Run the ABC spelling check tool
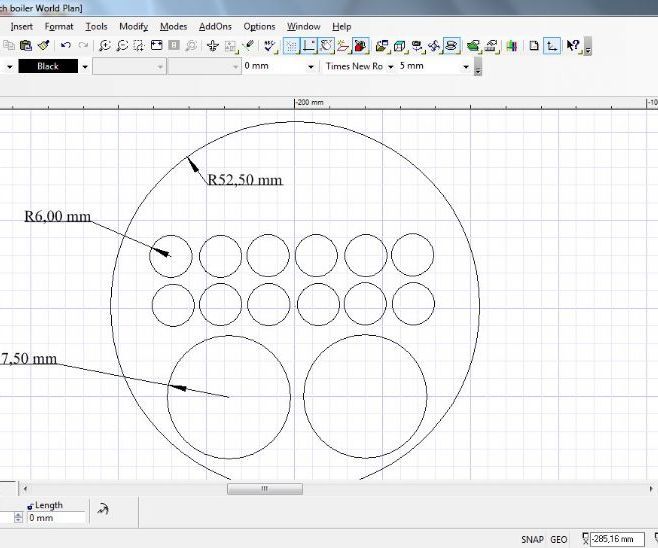The height and width of the screenshot is (548, 658). tap(271, 46)
